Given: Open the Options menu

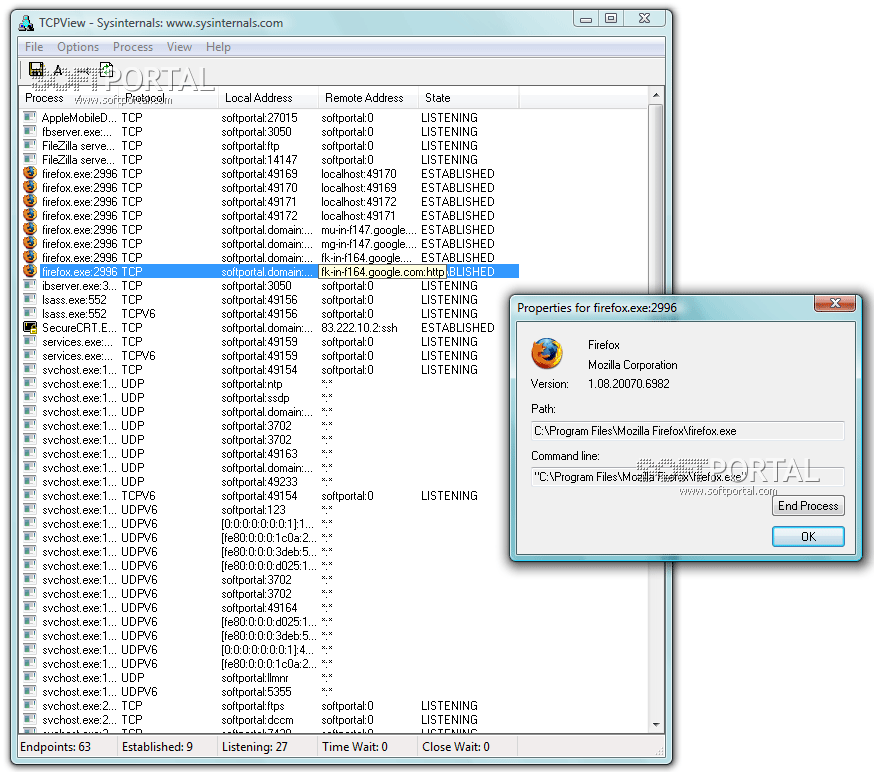Looking at the screenshot, I should (x=78, y=47).
